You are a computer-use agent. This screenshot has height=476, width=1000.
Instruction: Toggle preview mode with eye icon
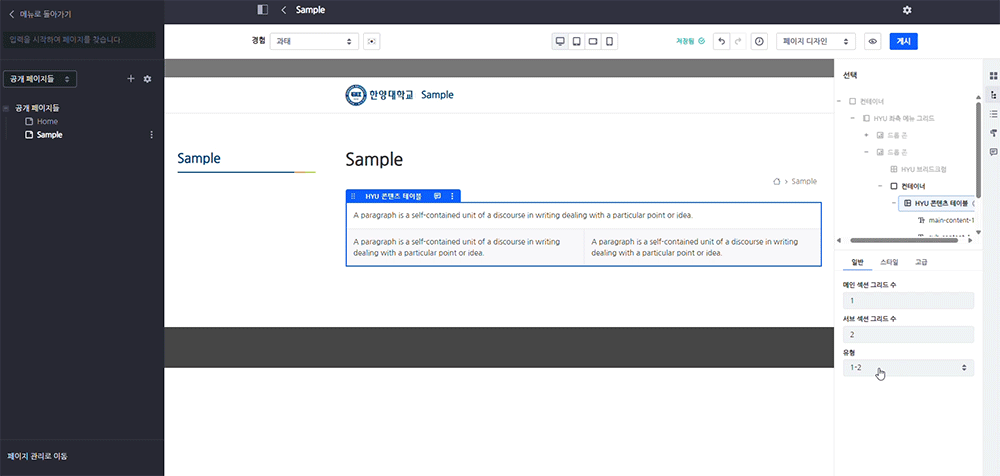click(873, 42)
